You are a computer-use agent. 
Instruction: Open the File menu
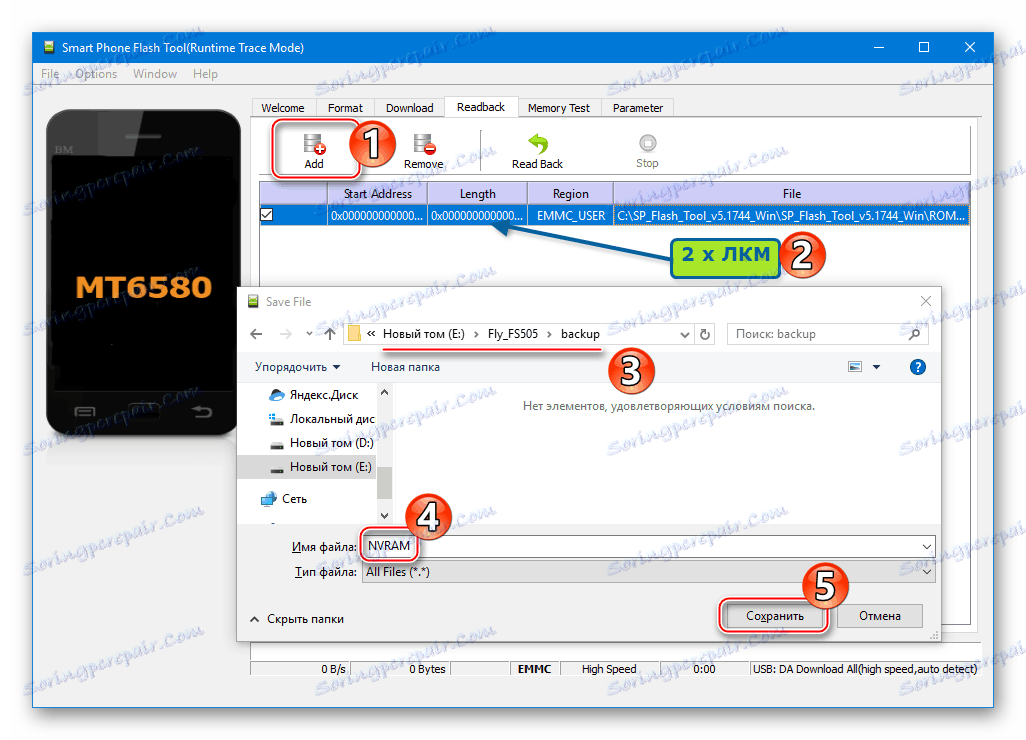(x=50, y=74)
